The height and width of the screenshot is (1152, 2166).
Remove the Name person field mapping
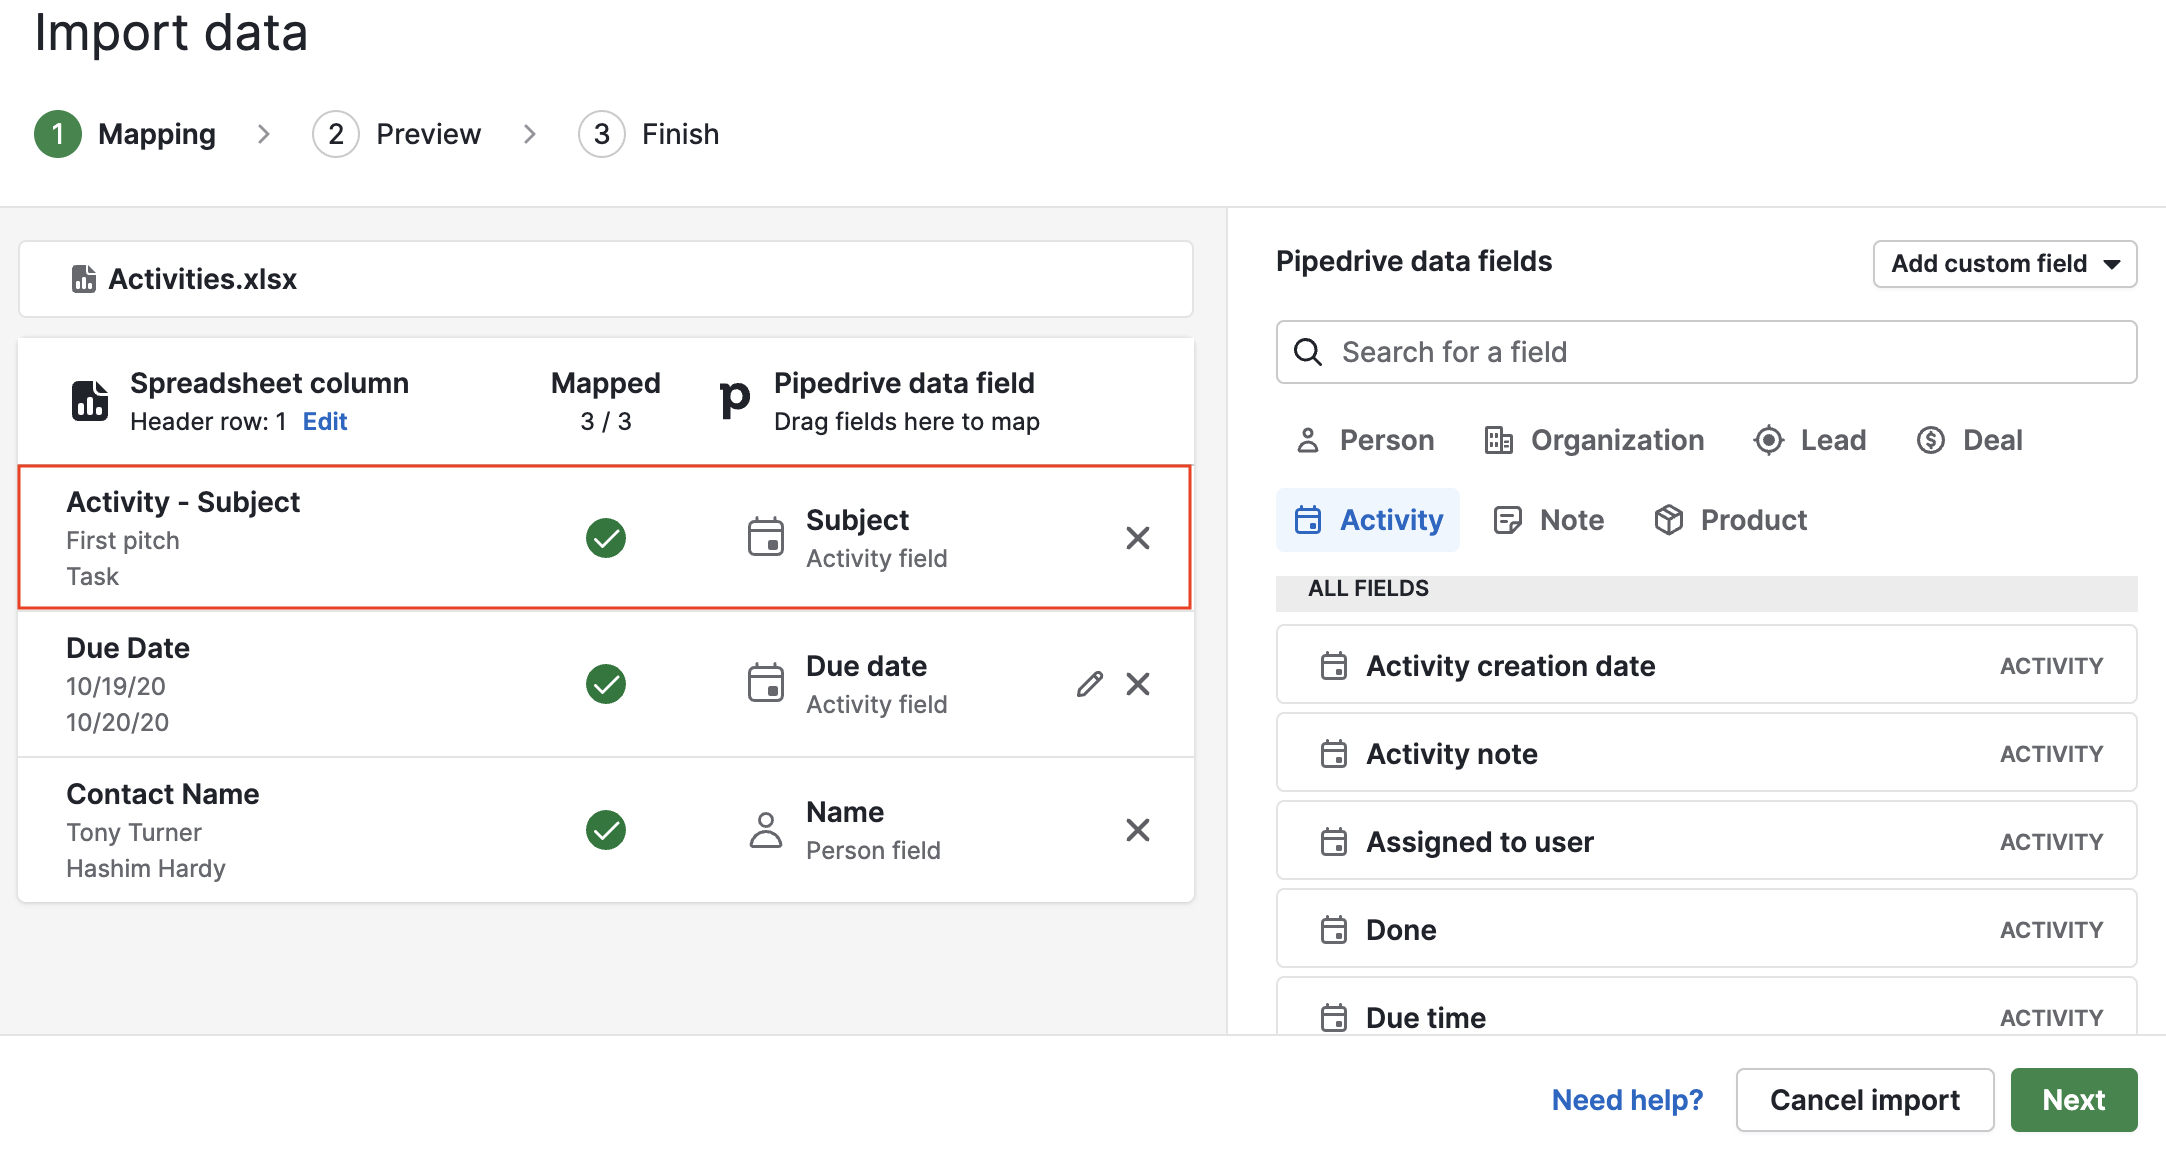1138,830
